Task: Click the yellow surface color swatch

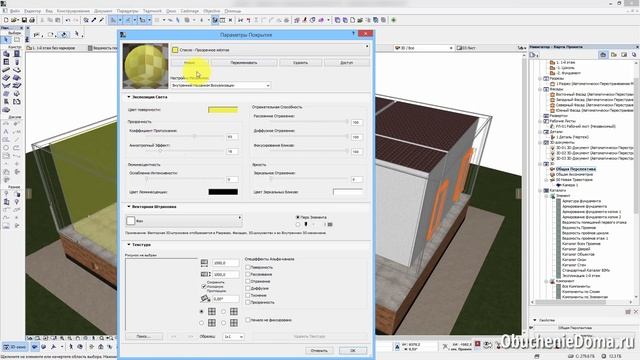Action: tap(223, 110)
